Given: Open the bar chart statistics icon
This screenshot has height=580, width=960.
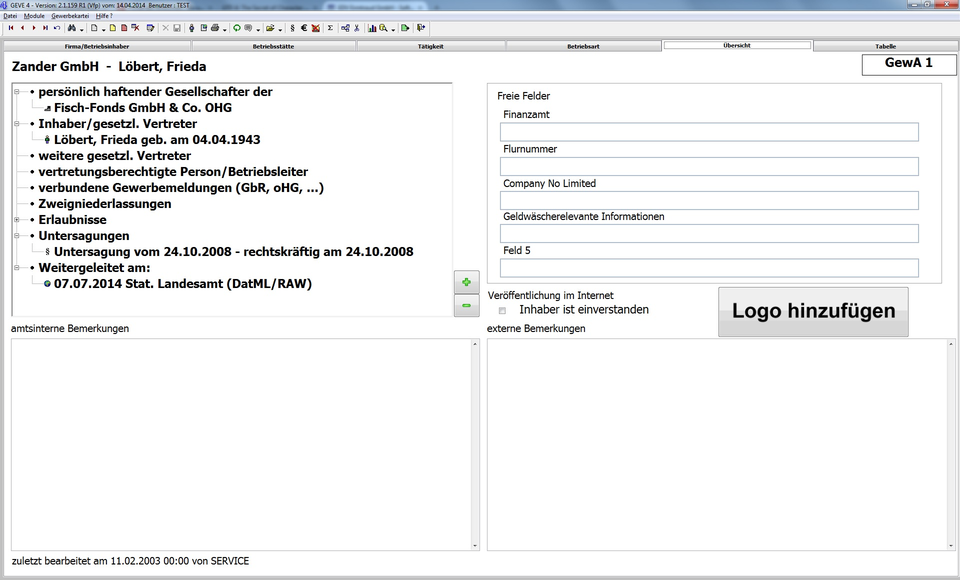Looking at the screenshot, I should 371,28.
